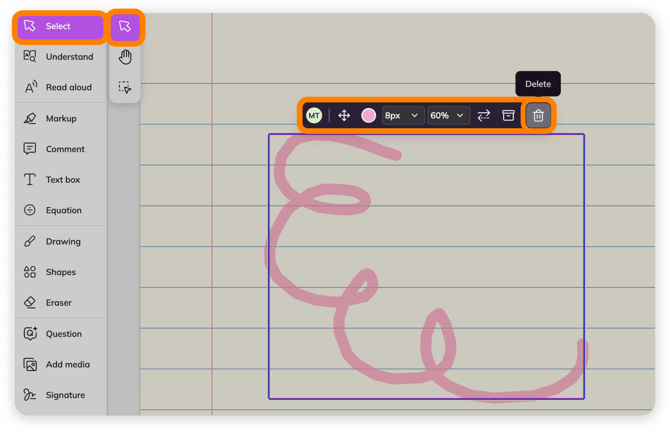
Task: Choose the arrow pointer select sub-tool
Action: click(125, 26)
